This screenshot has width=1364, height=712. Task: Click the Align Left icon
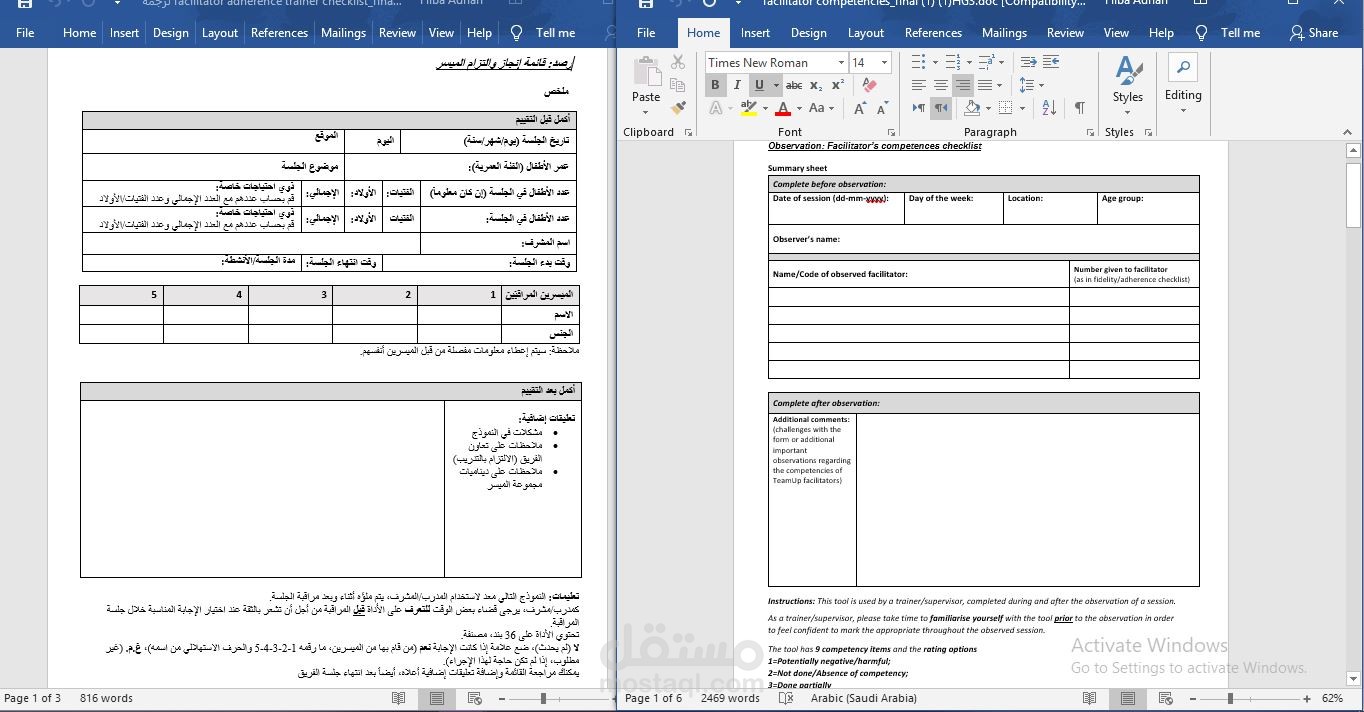click(919, 85)
